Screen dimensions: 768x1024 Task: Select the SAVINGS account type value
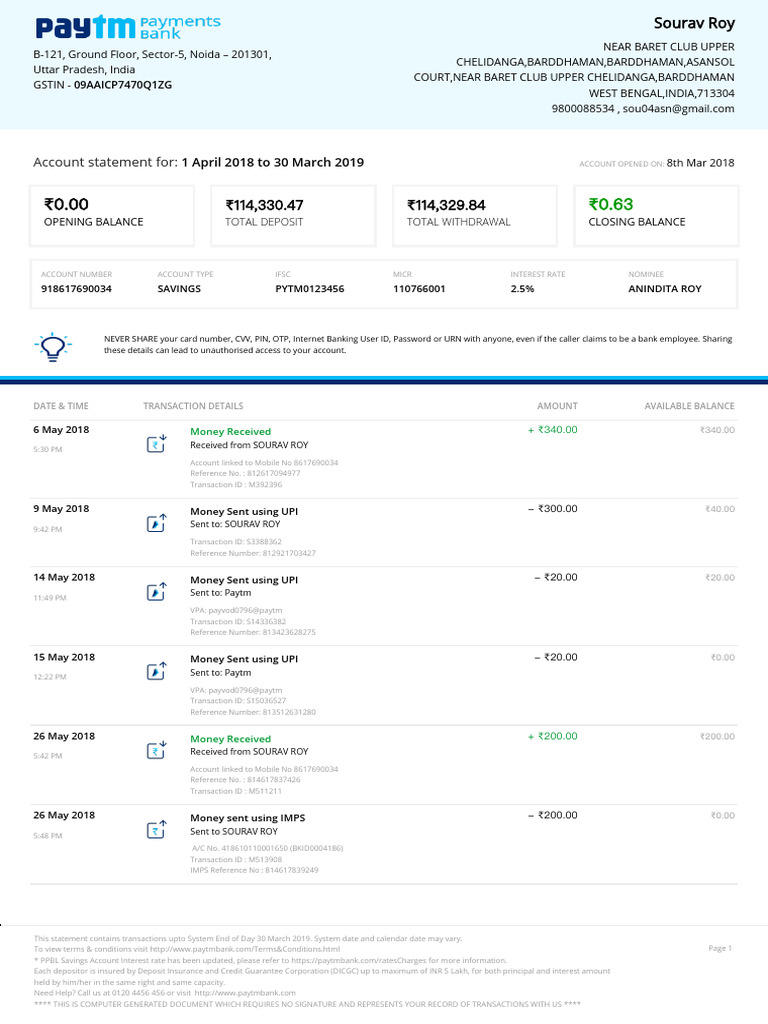[179, 289]
